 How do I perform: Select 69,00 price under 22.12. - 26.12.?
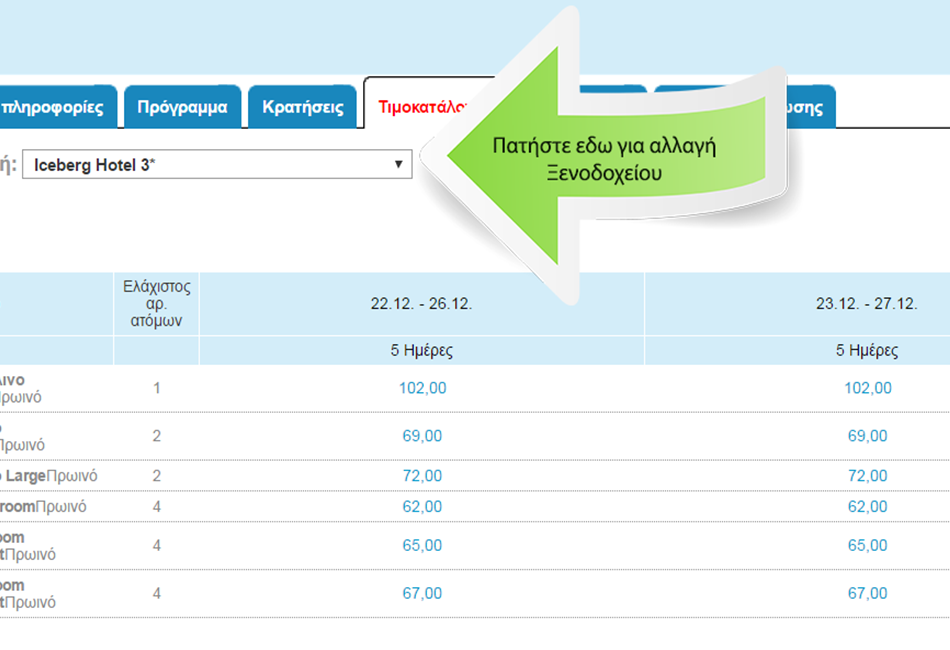pos(422,436)
